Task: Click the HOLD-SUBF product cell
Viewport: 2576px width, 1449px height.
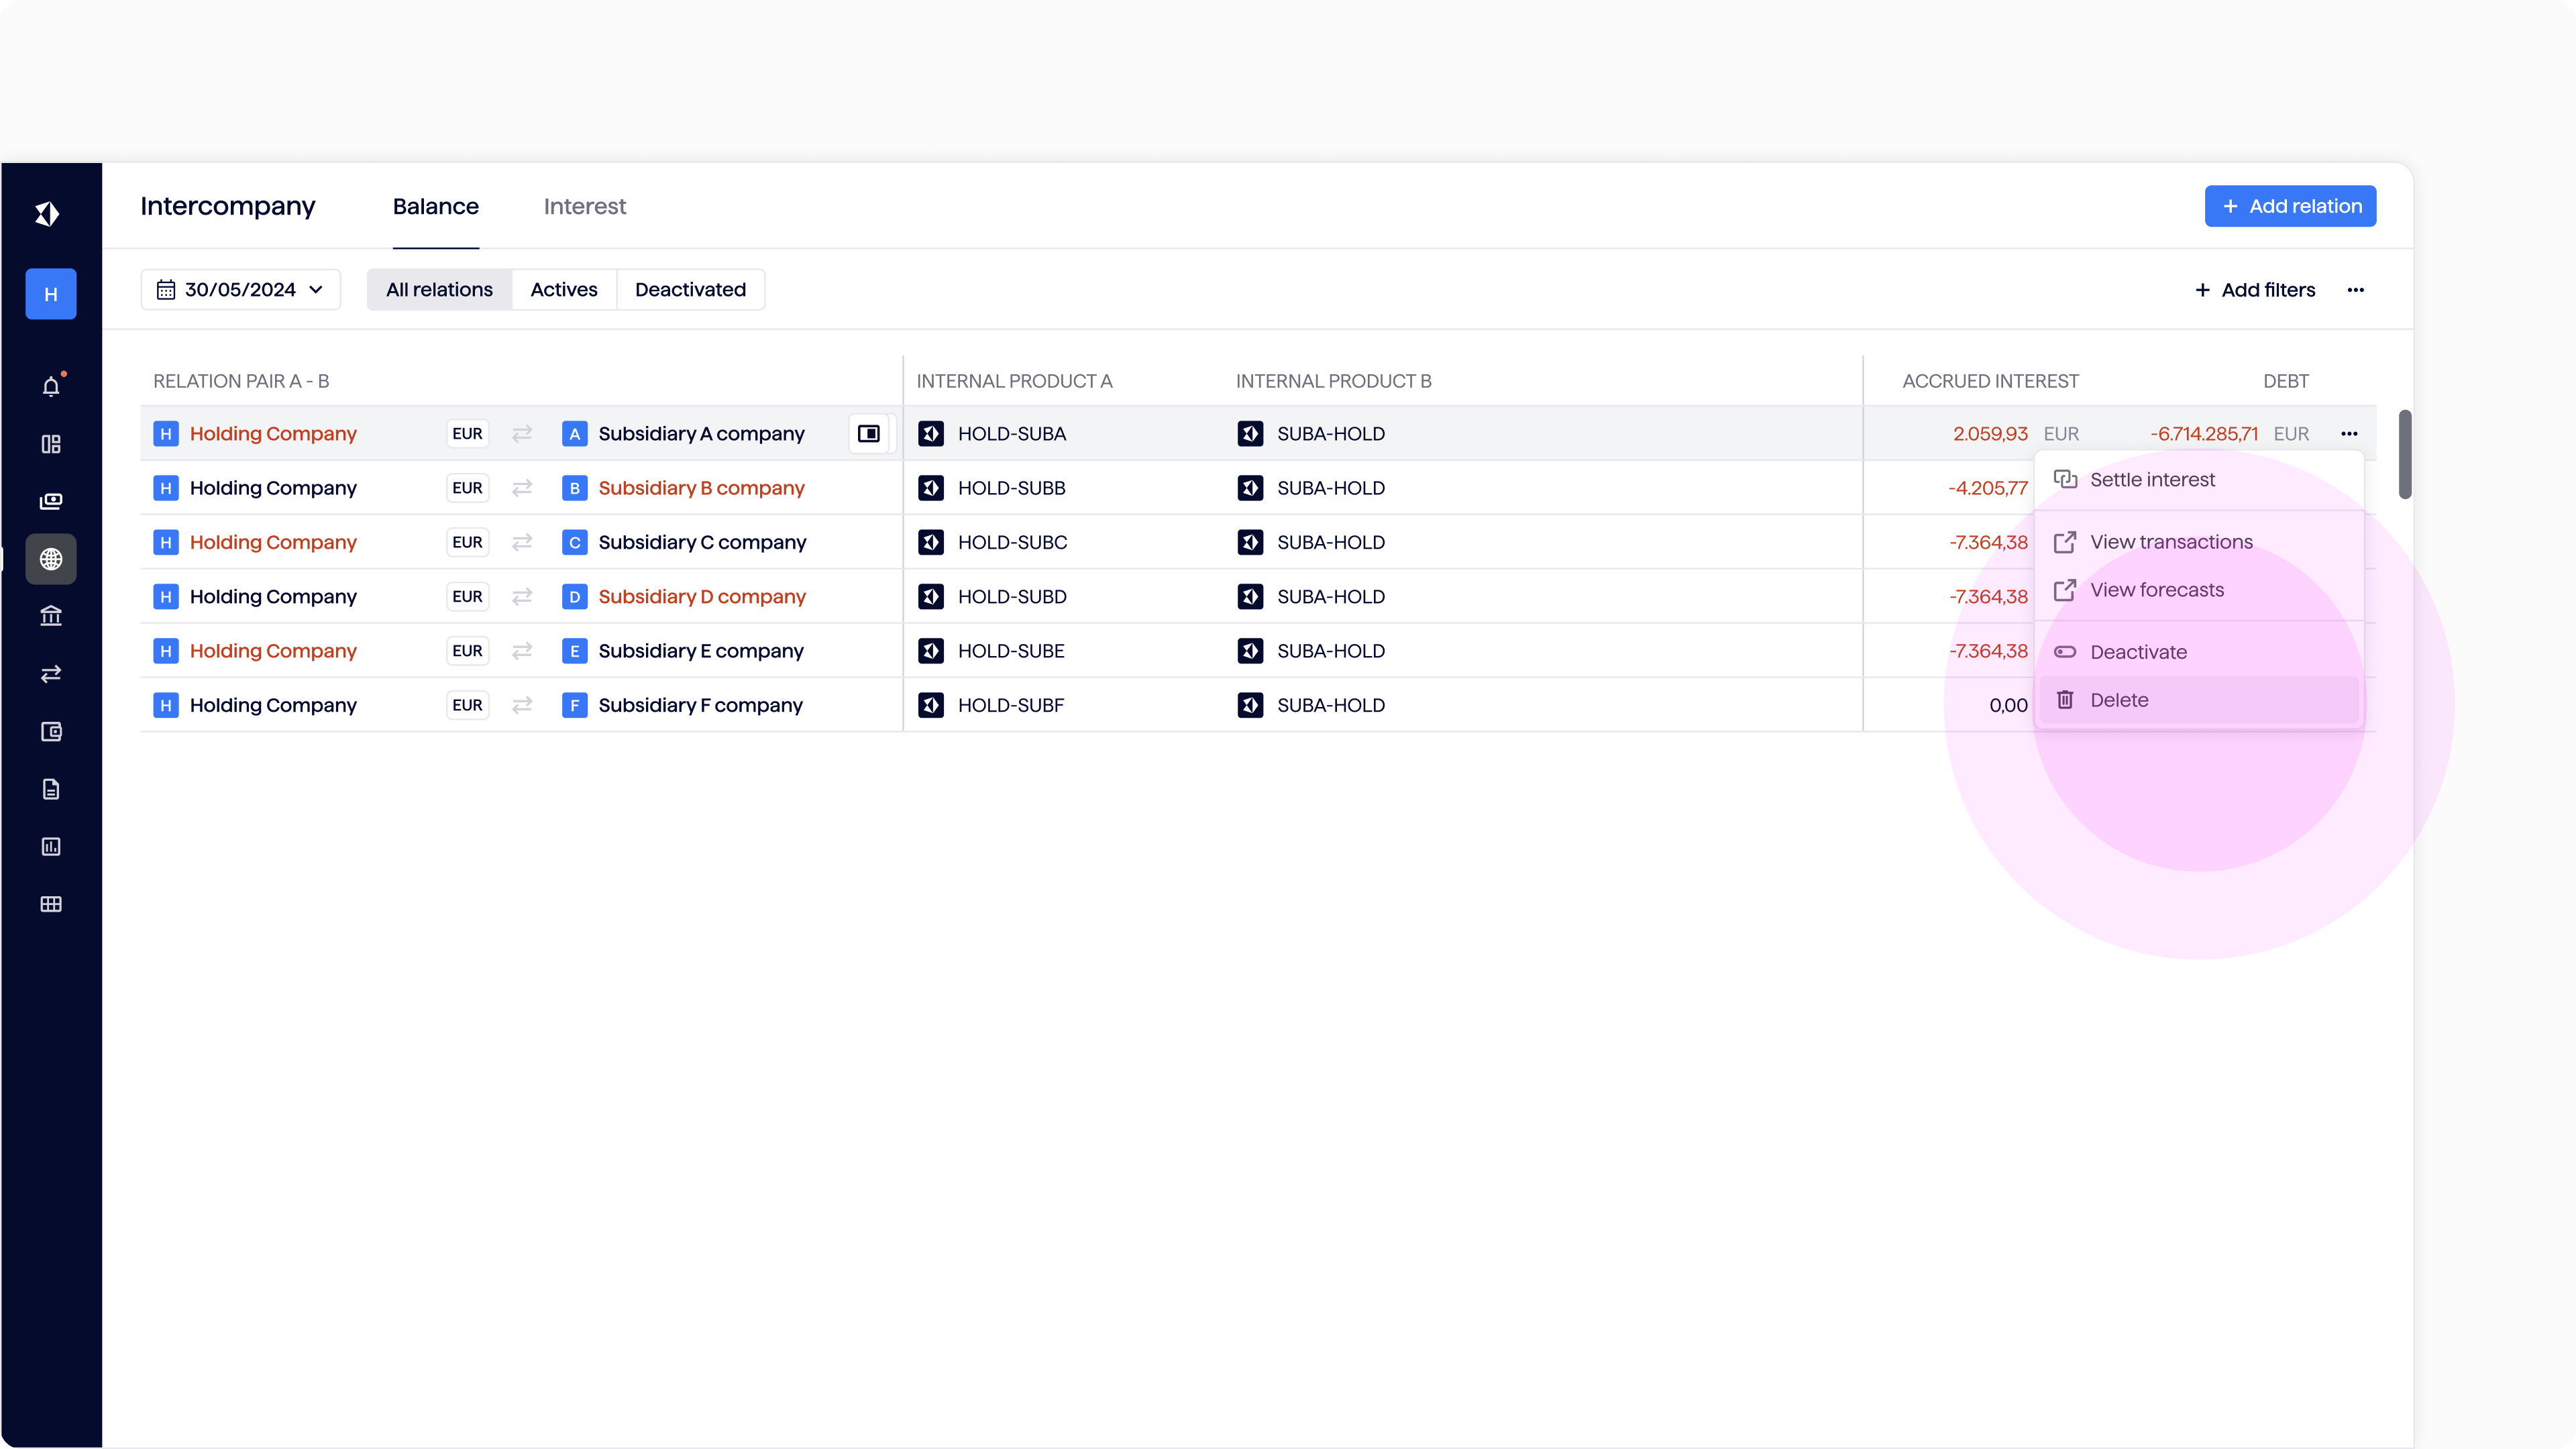Action: coord(1011,705)
